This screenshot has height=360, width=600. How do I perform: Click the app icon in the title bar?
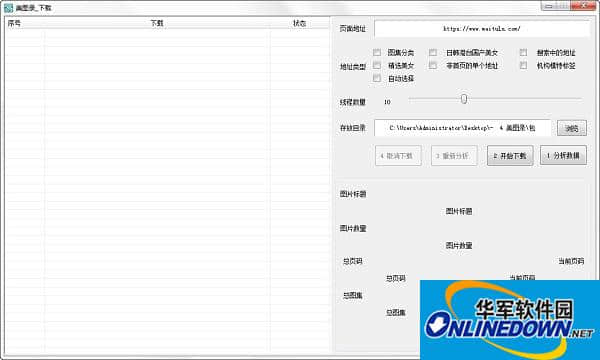tap(8, 8)
